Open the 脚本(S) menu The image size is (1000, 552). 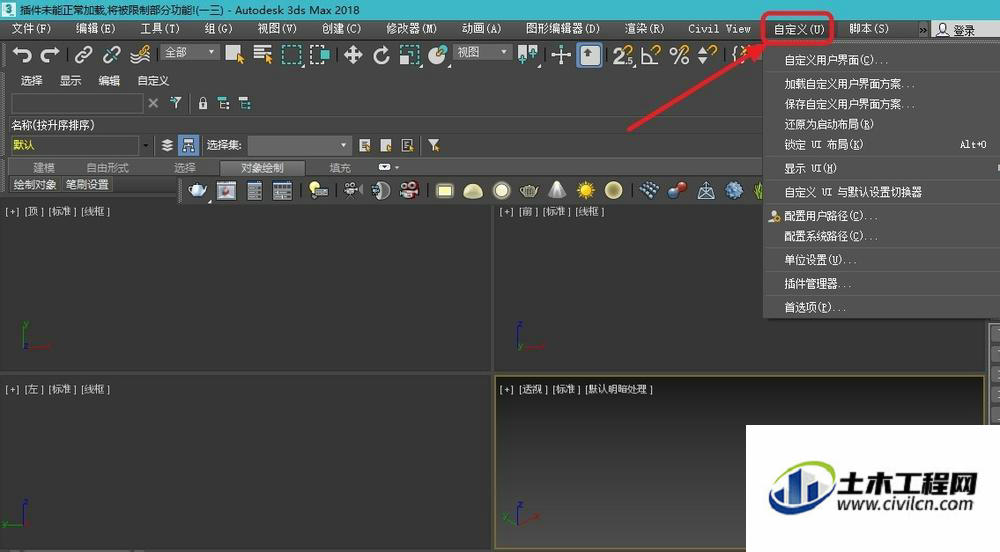pos(869,29)
